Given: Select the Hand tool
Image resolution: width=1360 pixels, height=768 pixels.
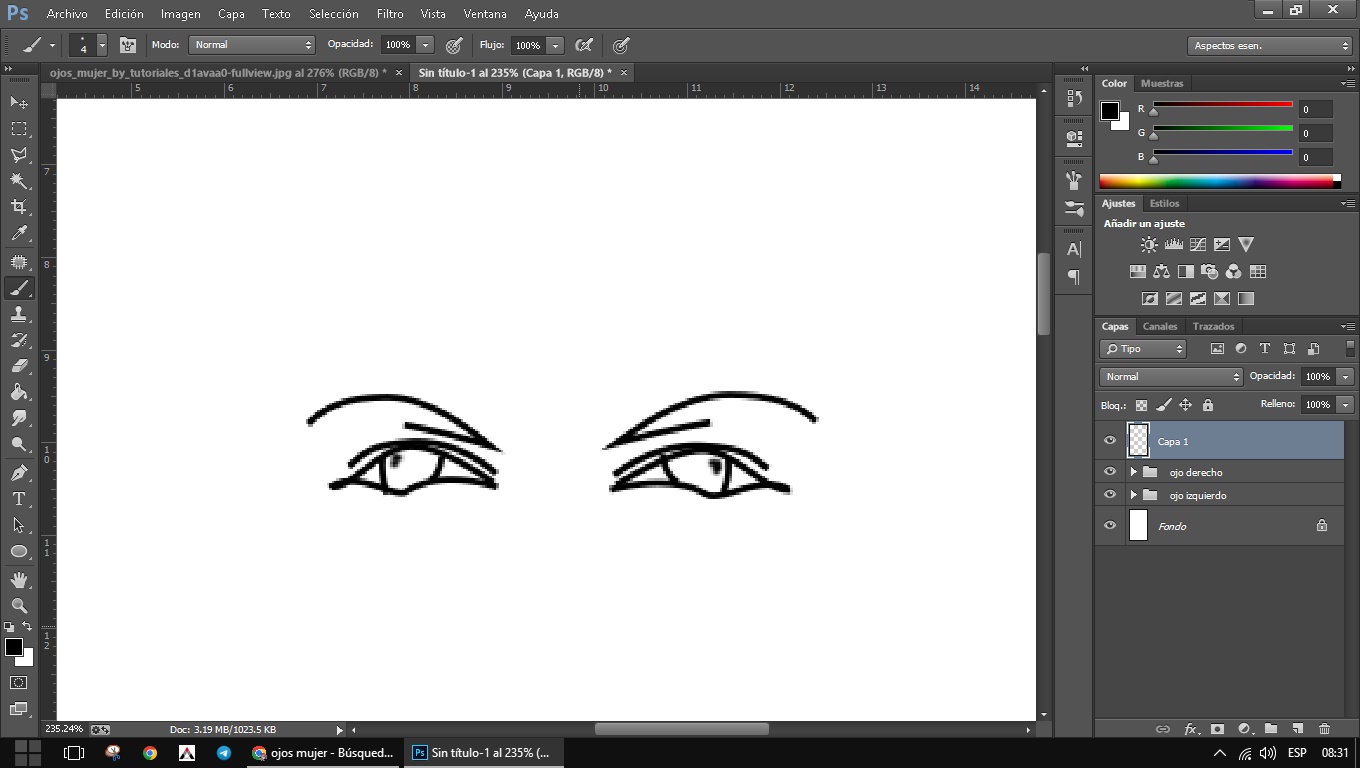Looking at the screenshot, I should pos(19,579).
